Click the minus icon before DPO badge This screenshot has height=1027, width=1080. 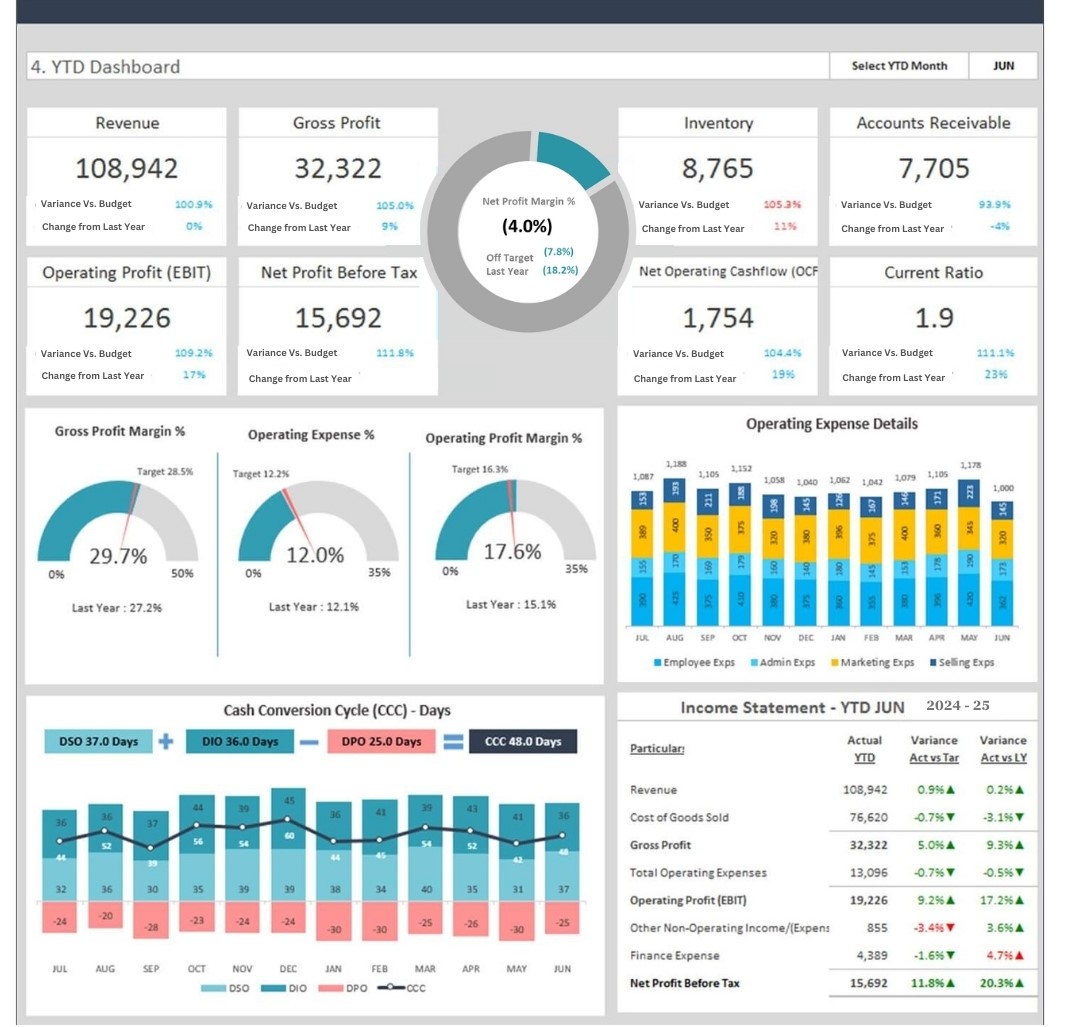(x=309, y=742)
